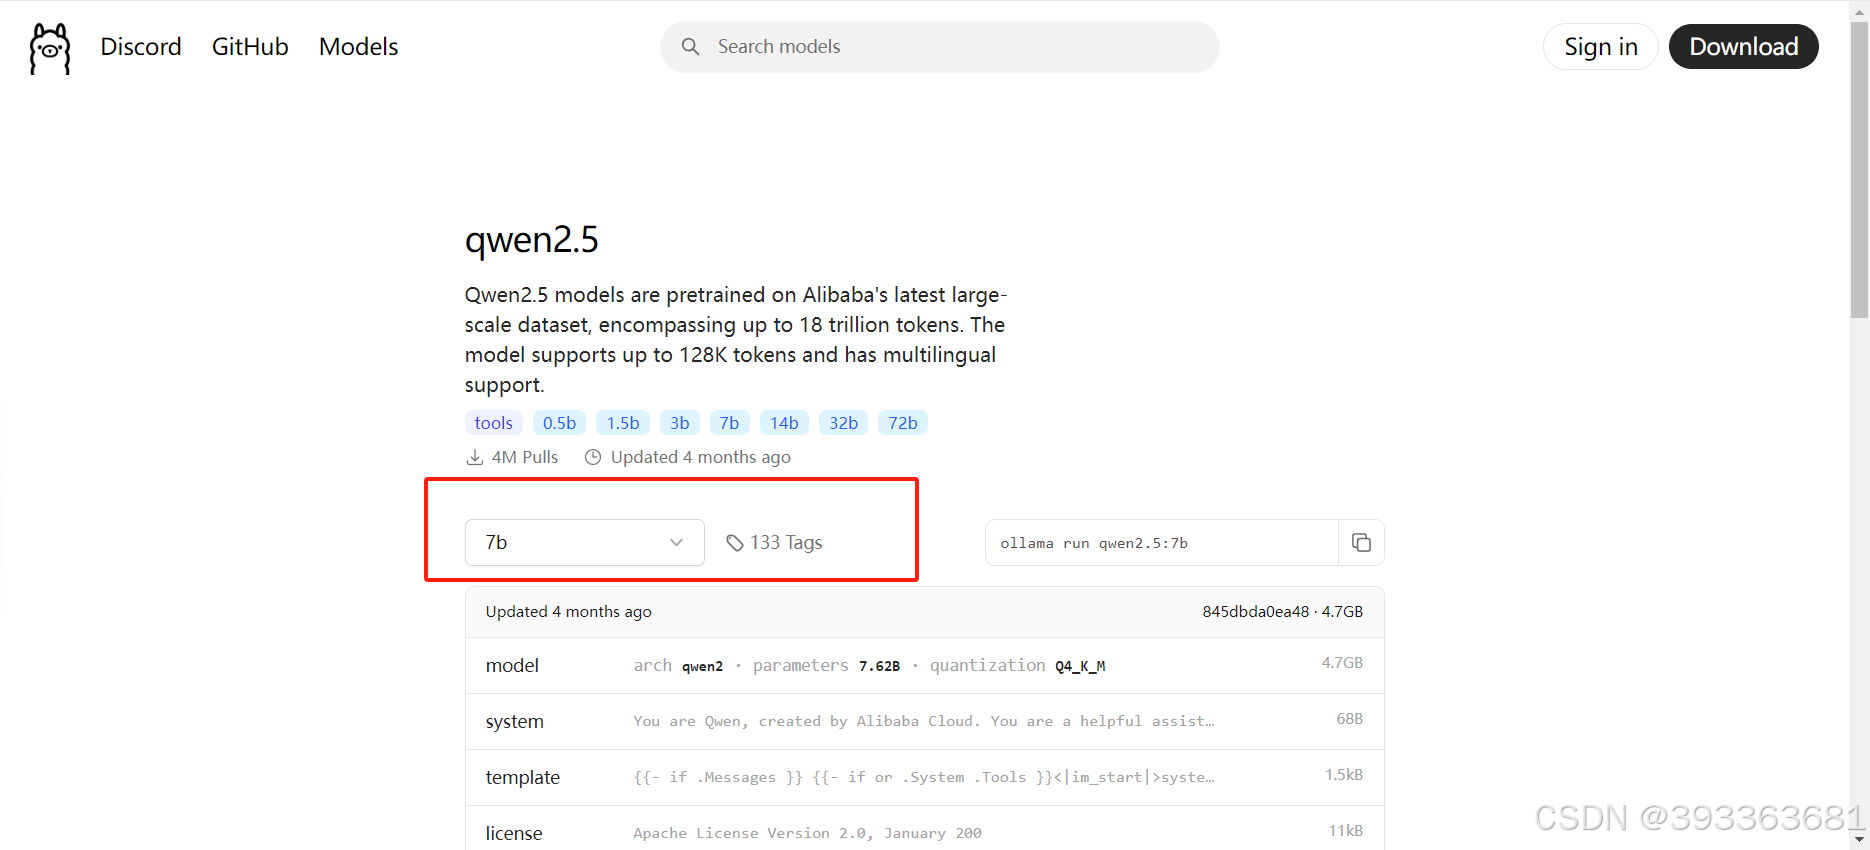Click the download icon next to 4M Pulls

coord(474,457)
